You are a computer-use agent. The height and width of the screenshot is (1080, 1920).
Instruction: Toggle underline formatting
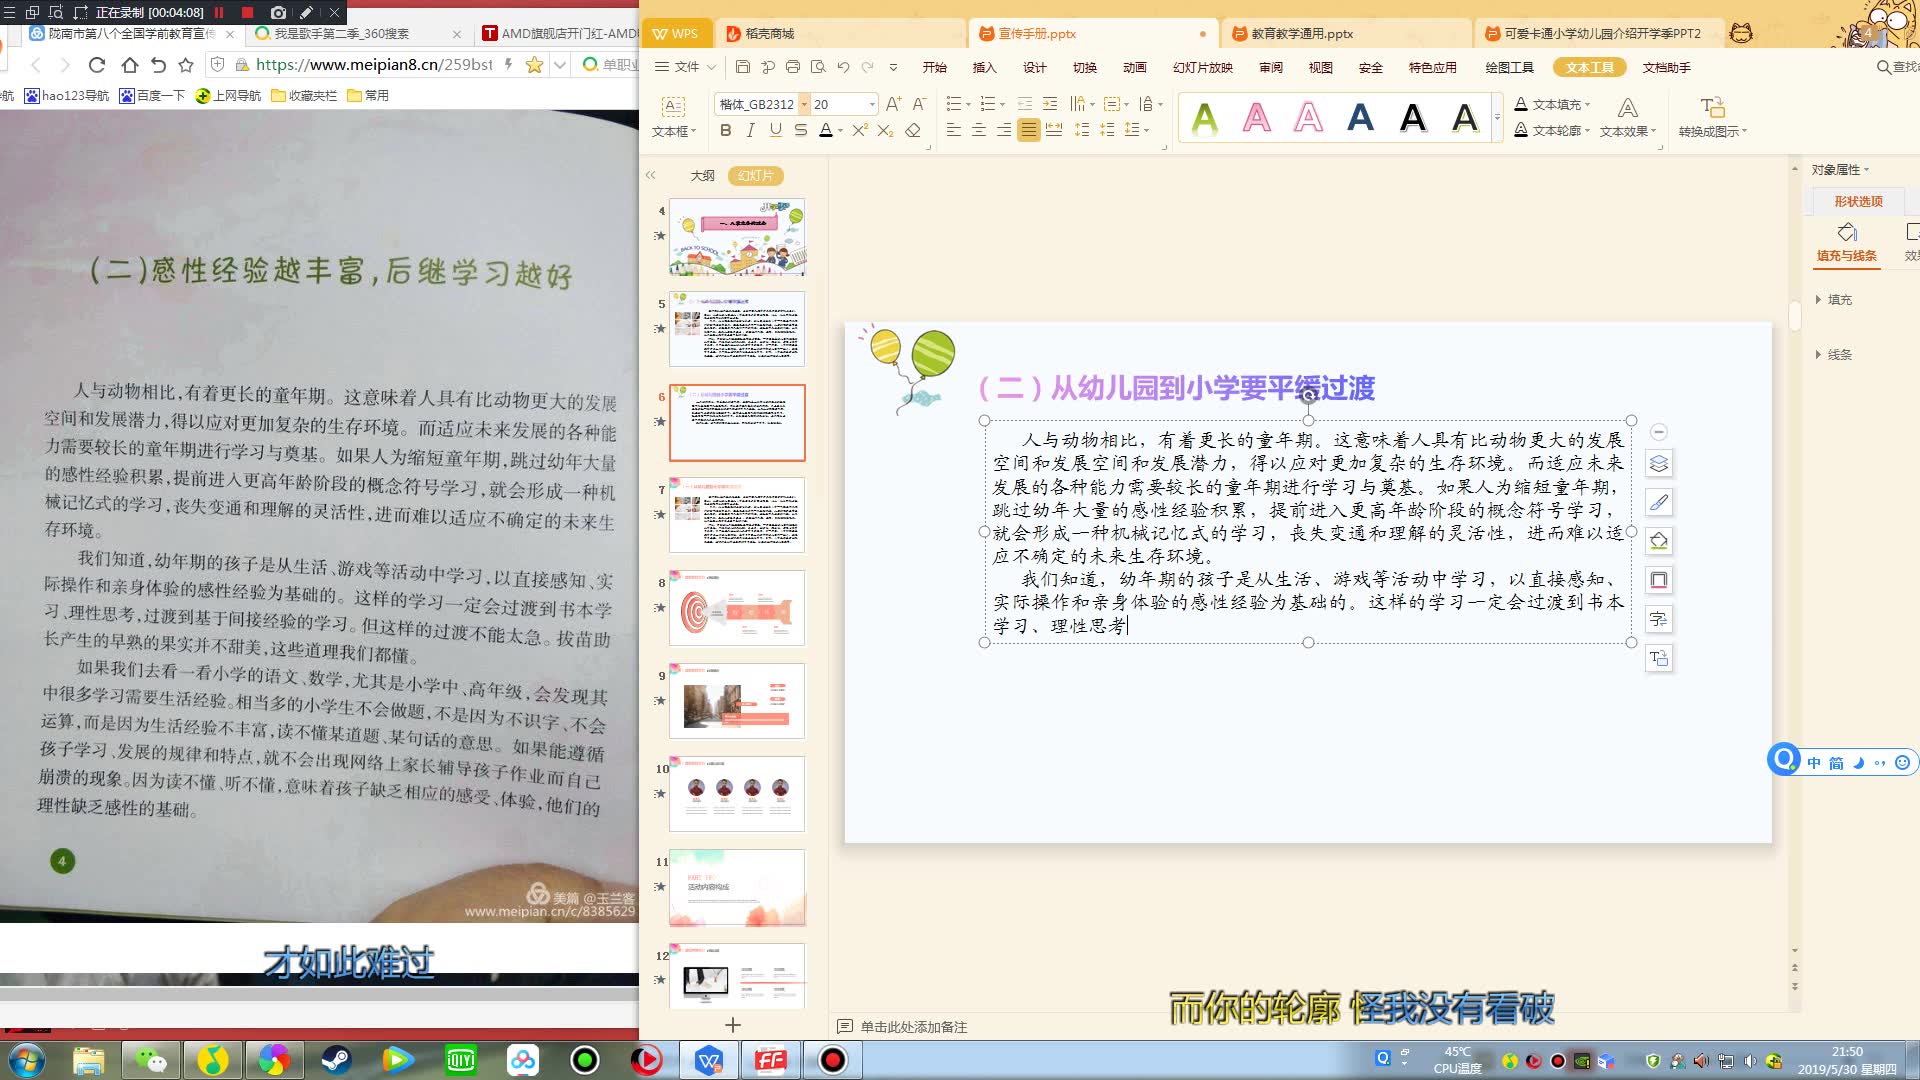[775, 130]
